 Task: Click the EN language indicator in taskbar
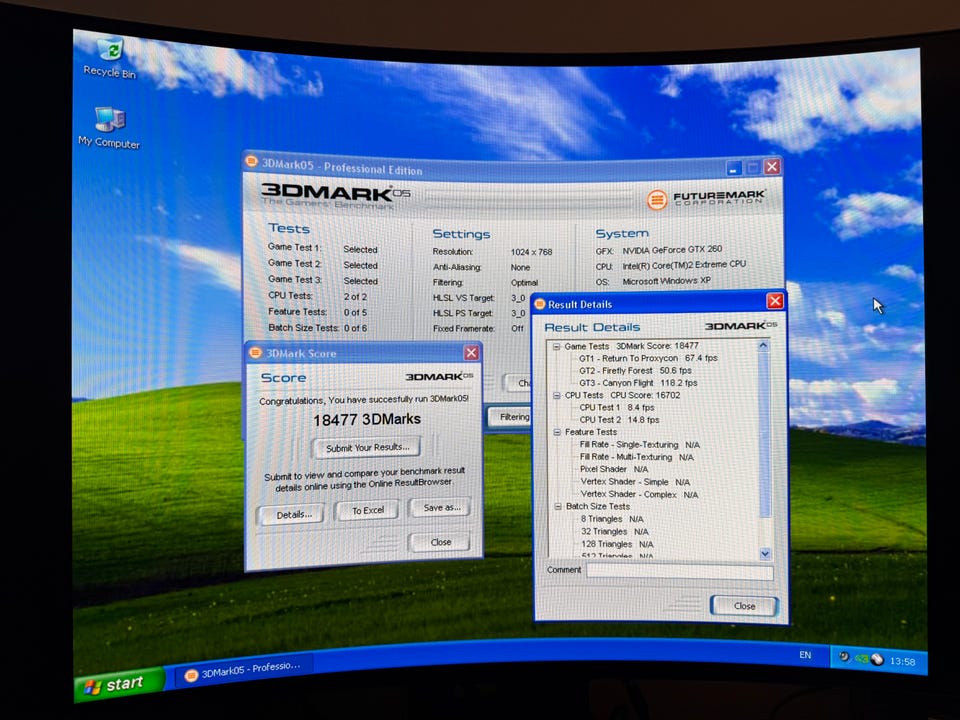(805, 654)
